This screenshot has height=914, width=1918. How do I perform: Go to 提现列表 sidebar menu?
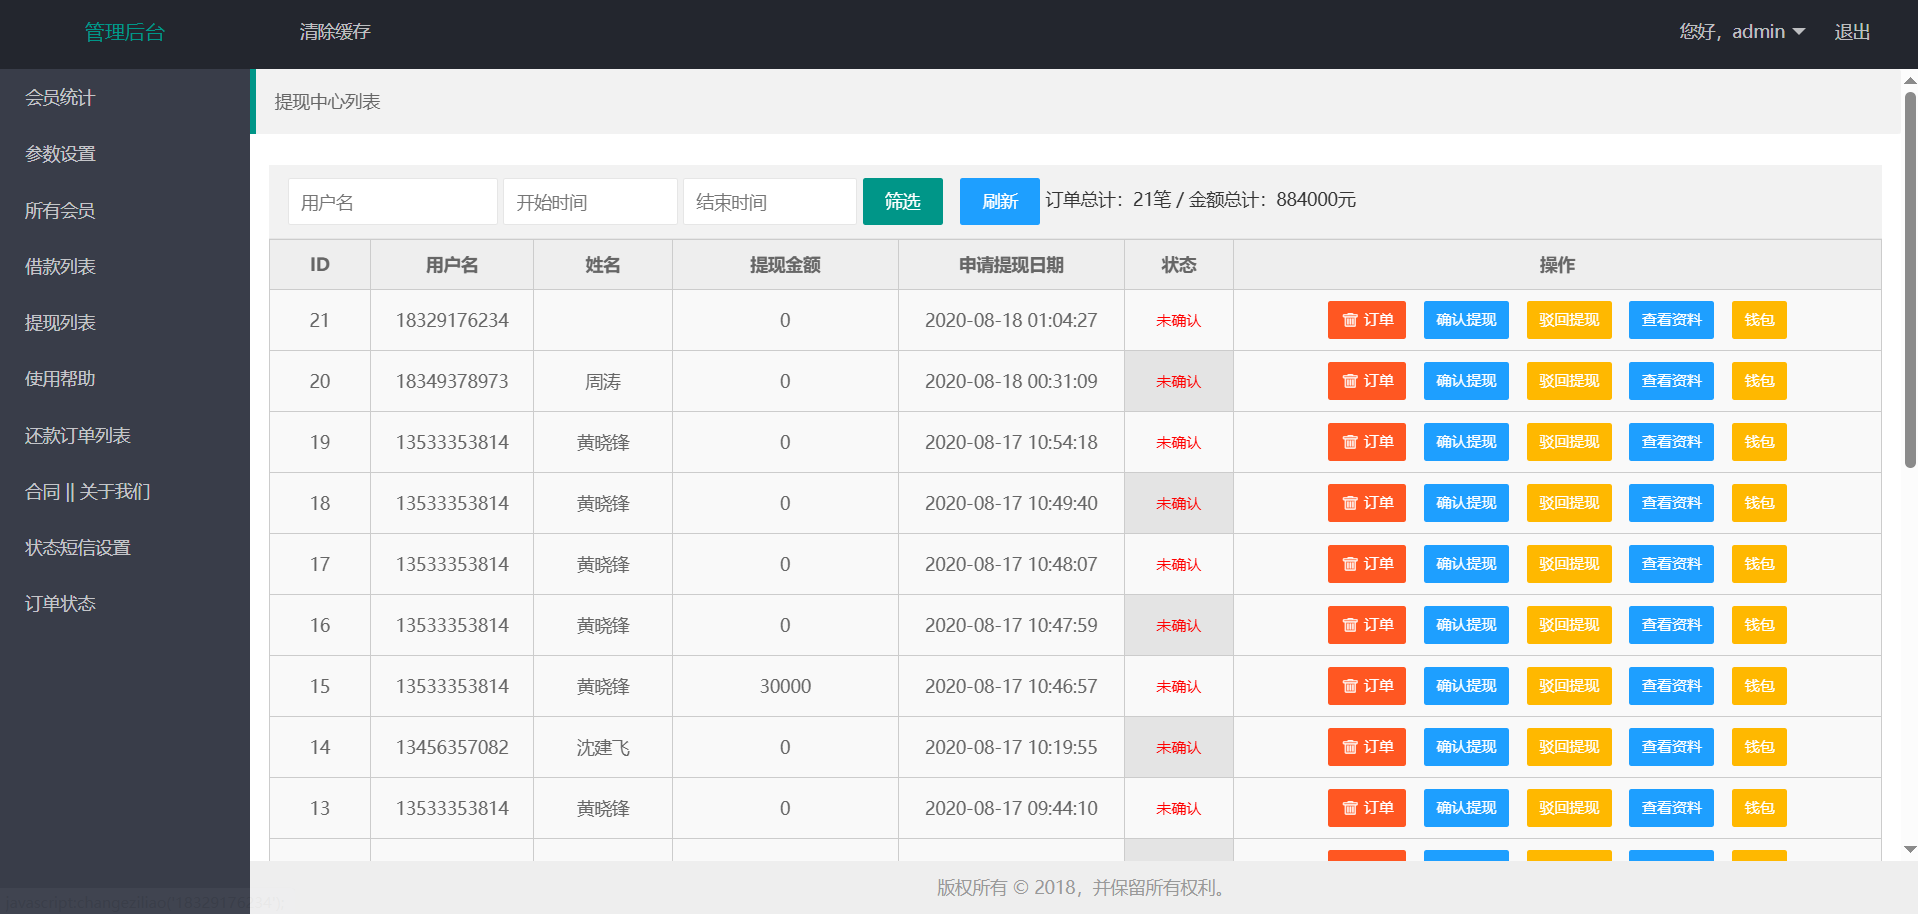click(x=60, y=323)
